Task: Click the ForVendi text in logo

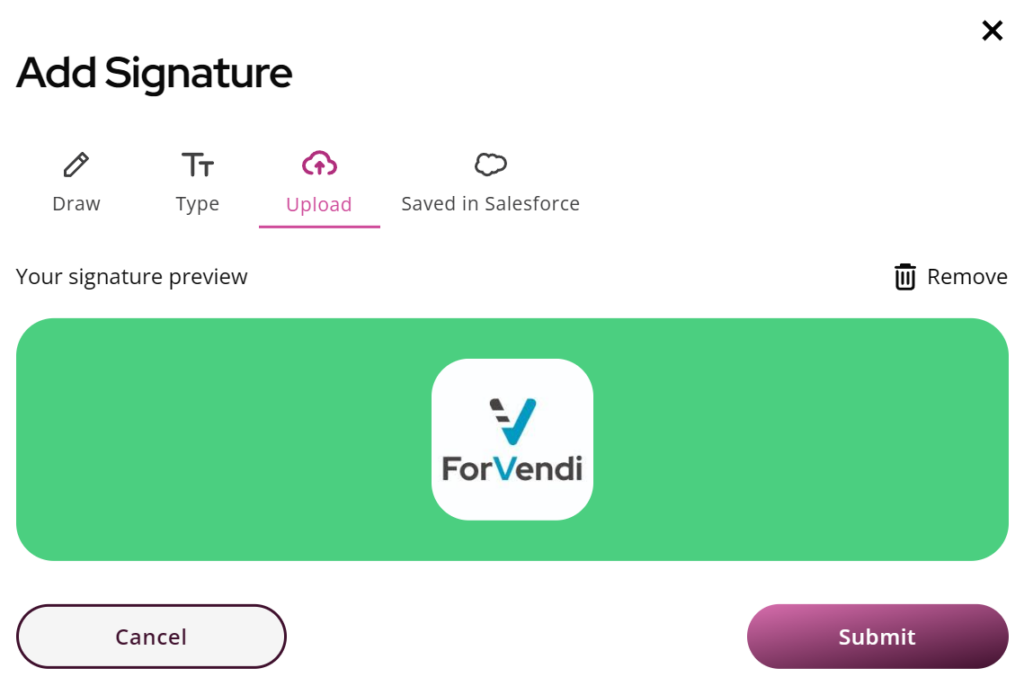Action: (x=512, y=469)
